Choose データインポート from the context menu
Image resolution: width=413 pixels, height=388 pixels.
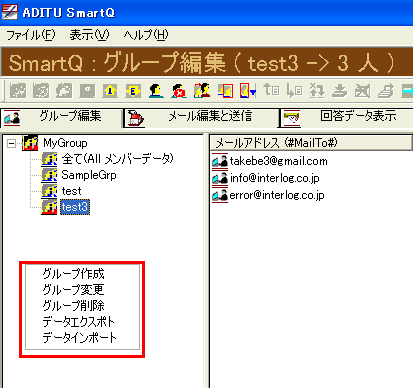[x=79, y=338]
